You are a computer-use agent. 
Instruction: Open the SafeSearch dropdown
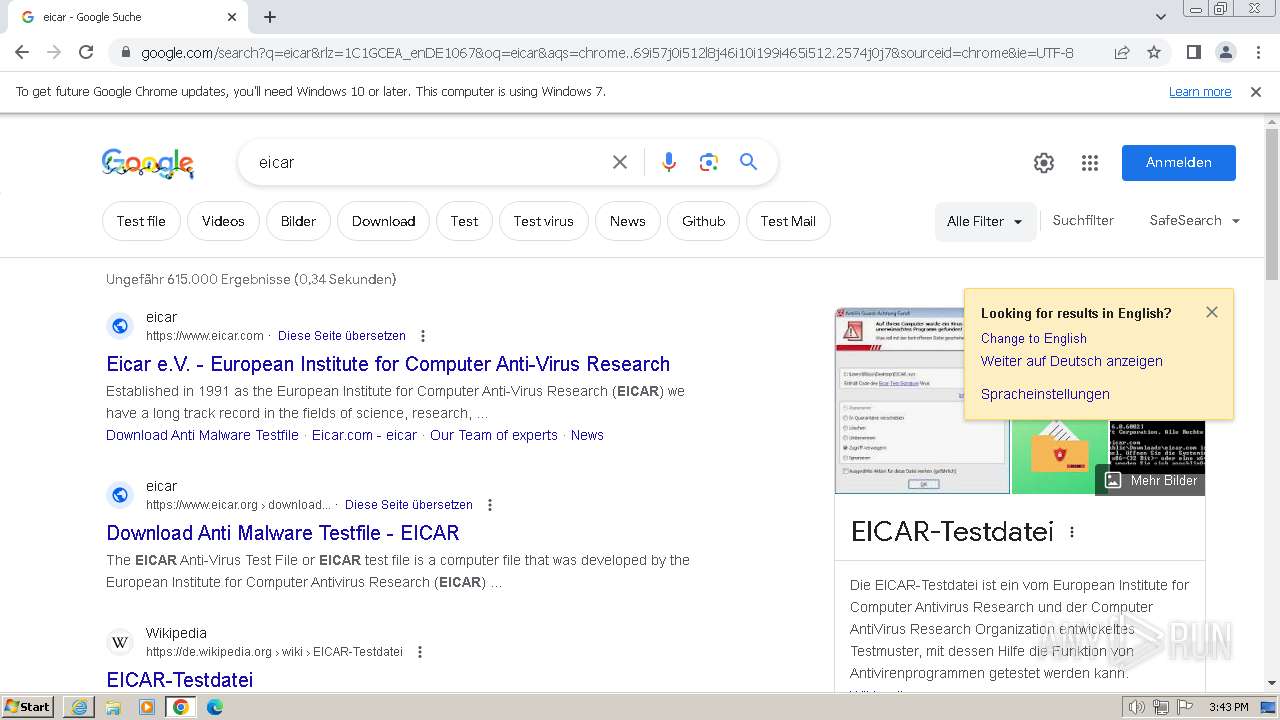(x=1195, y=220)
